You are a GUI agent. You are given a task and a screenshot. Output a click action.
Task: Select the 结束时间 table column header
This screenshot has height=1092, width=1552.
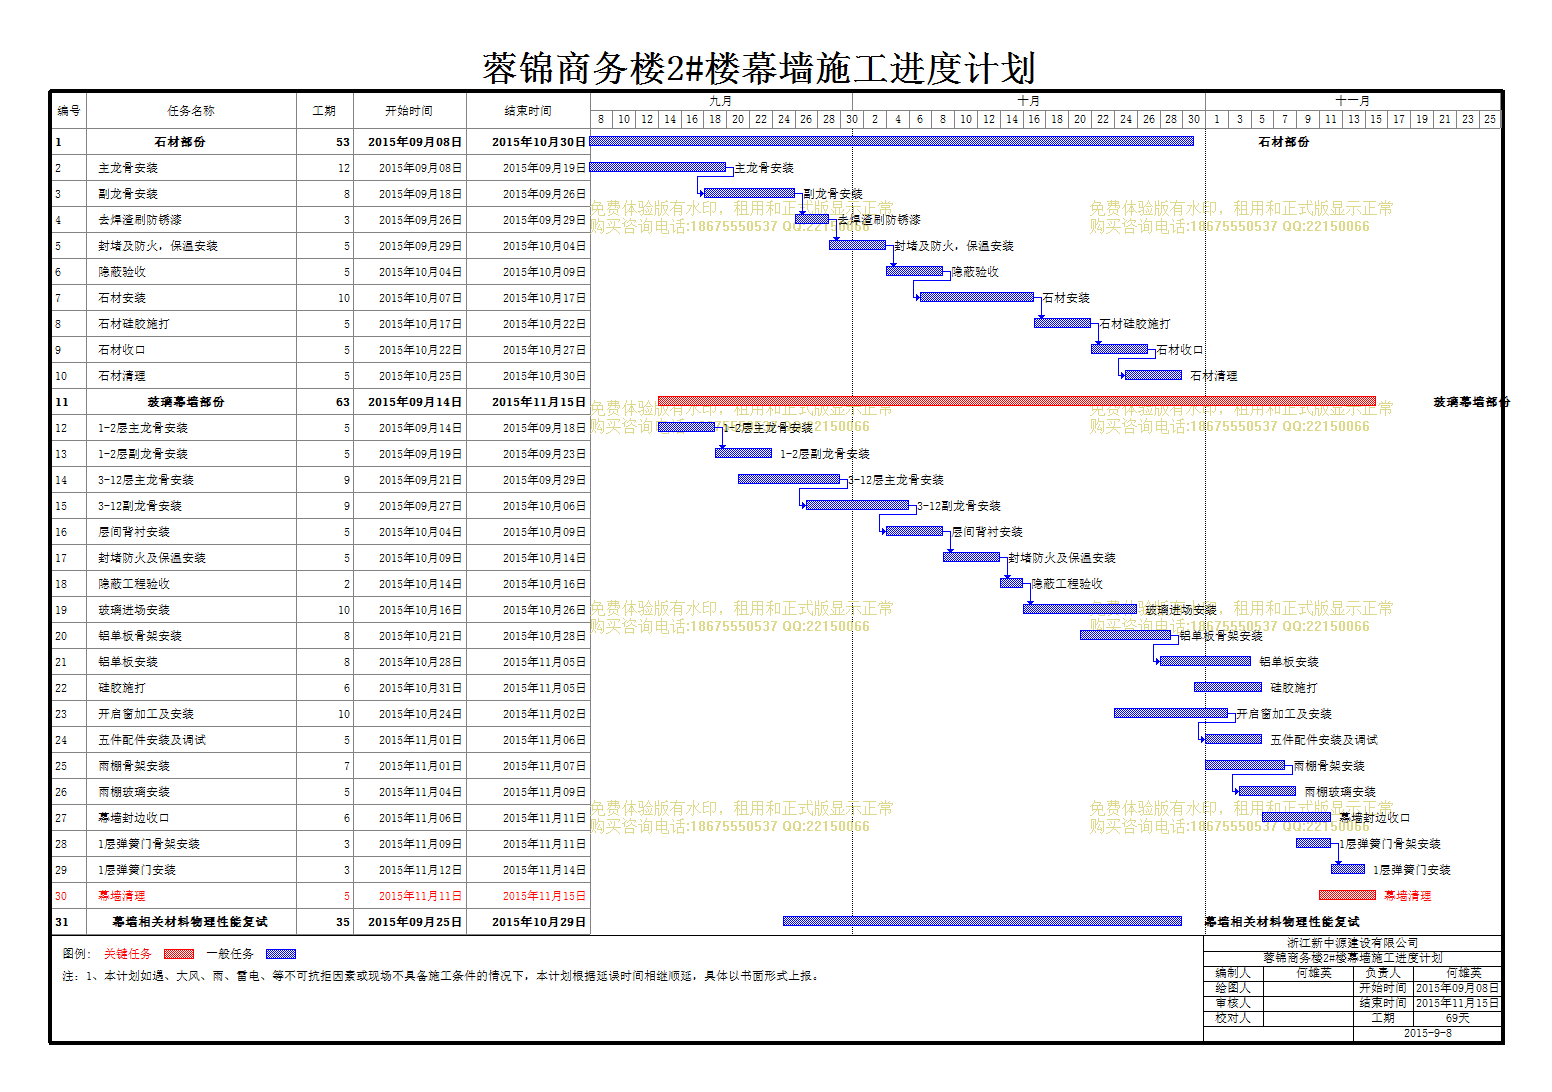(528, 111)
